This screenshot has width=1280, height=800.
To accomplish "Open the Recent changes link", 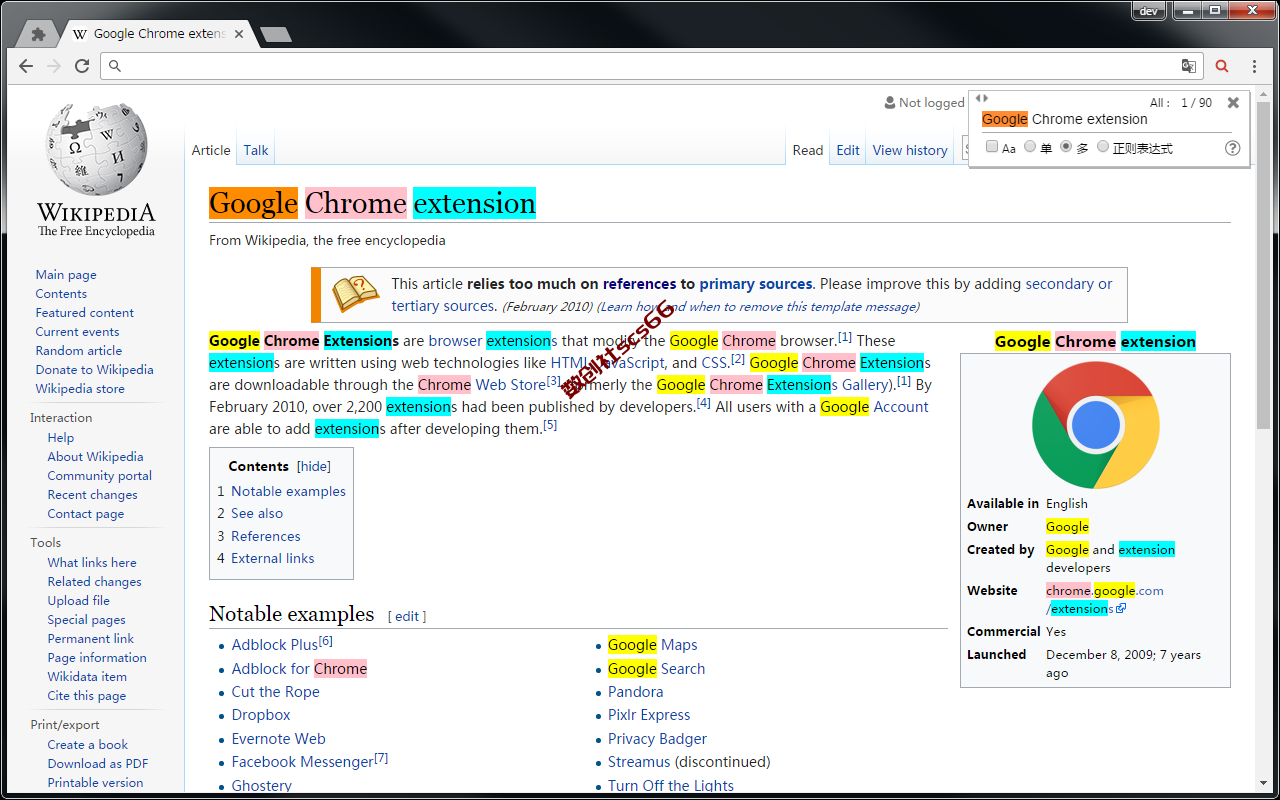I will [x=93, y=494].
